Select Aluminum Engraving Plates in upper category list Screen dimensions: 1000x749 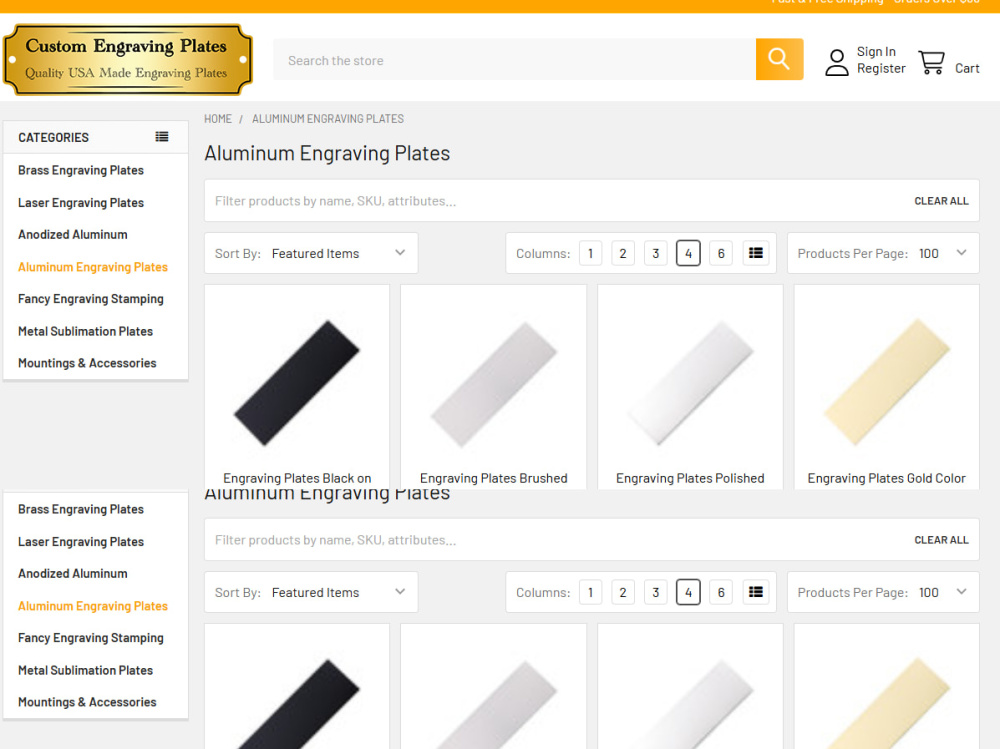[x=93, y=267]
